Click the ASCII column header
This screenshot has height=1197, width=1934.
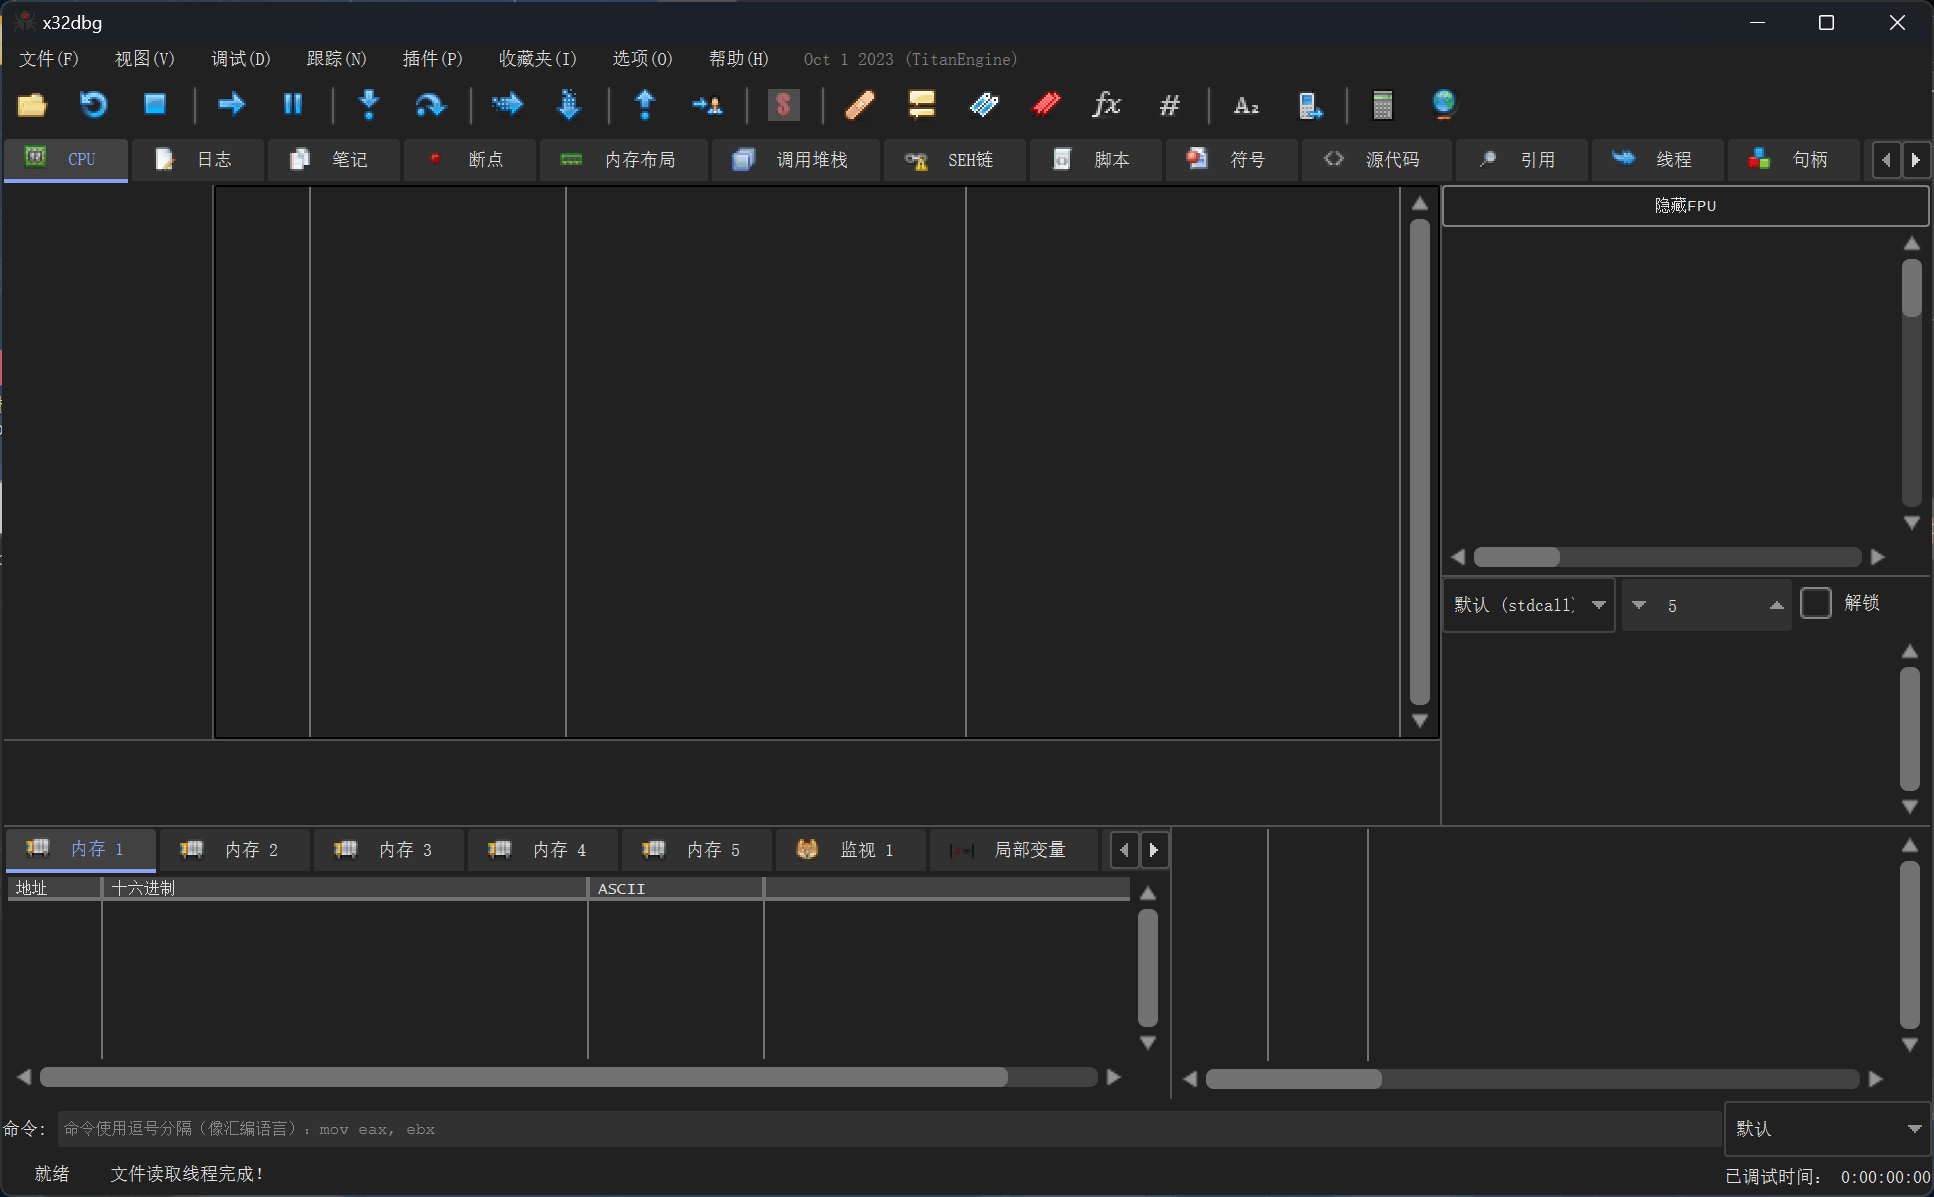click(x=676, y=888)
